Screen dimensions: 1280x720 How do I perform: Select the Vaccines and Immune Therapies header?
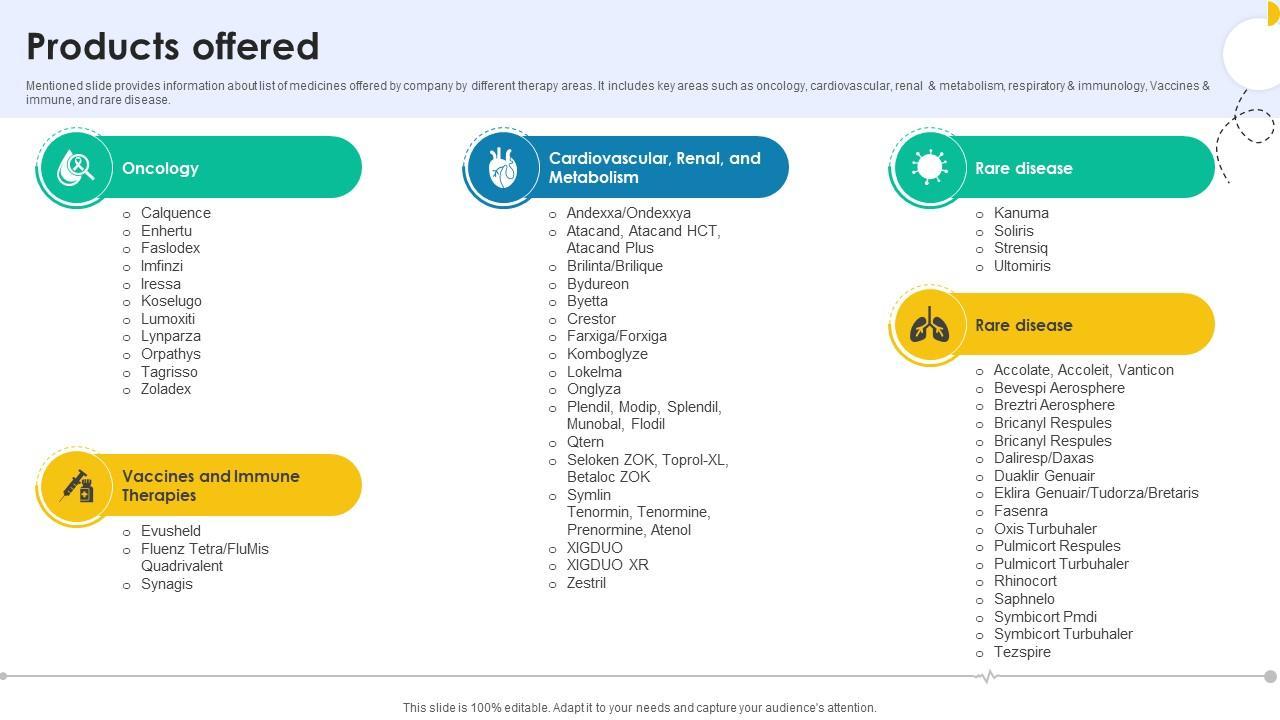pos(211,486)
